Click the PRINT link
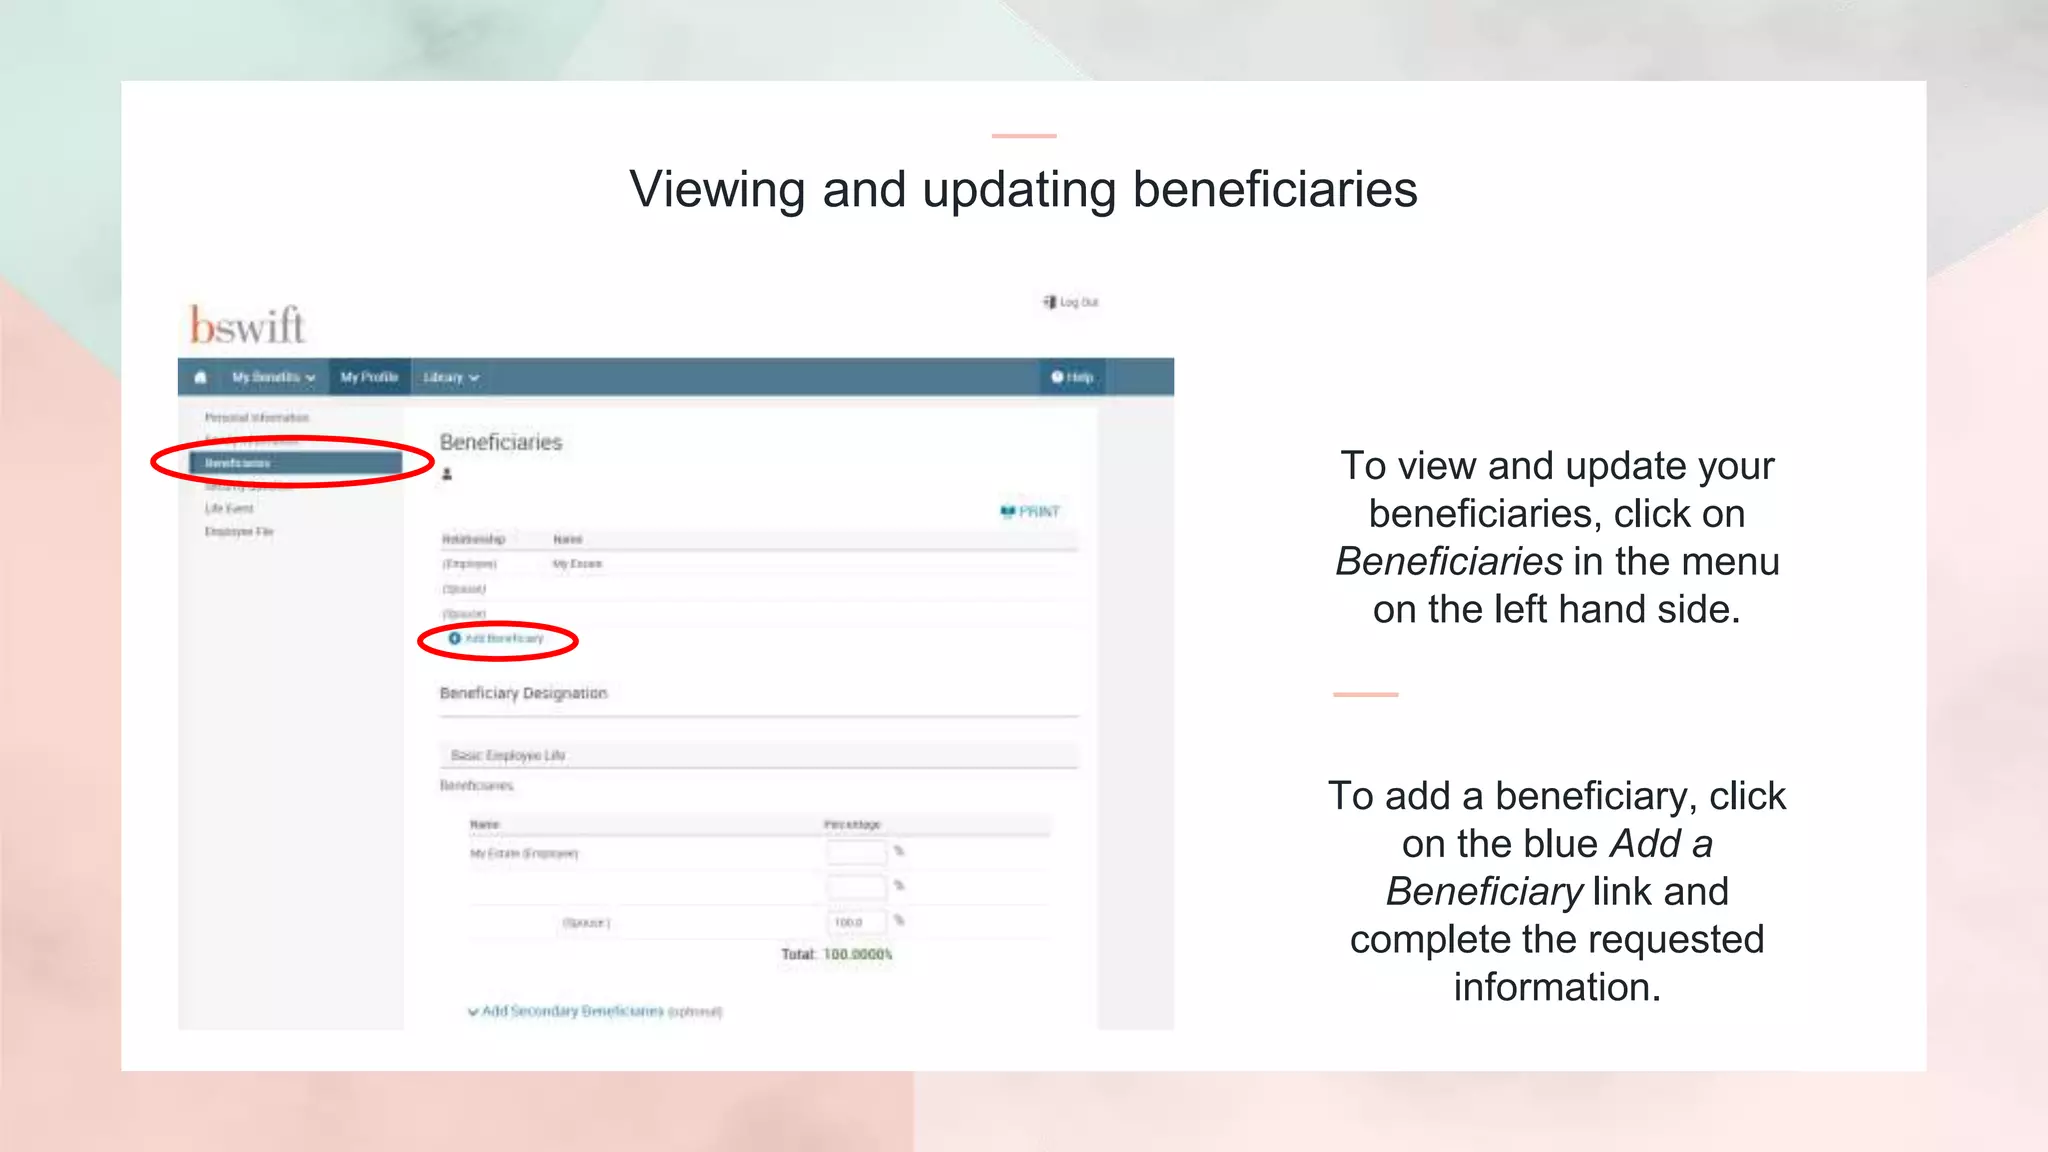The width and height of the screenshot is (2048, 1152). [x=1039, y=511]
